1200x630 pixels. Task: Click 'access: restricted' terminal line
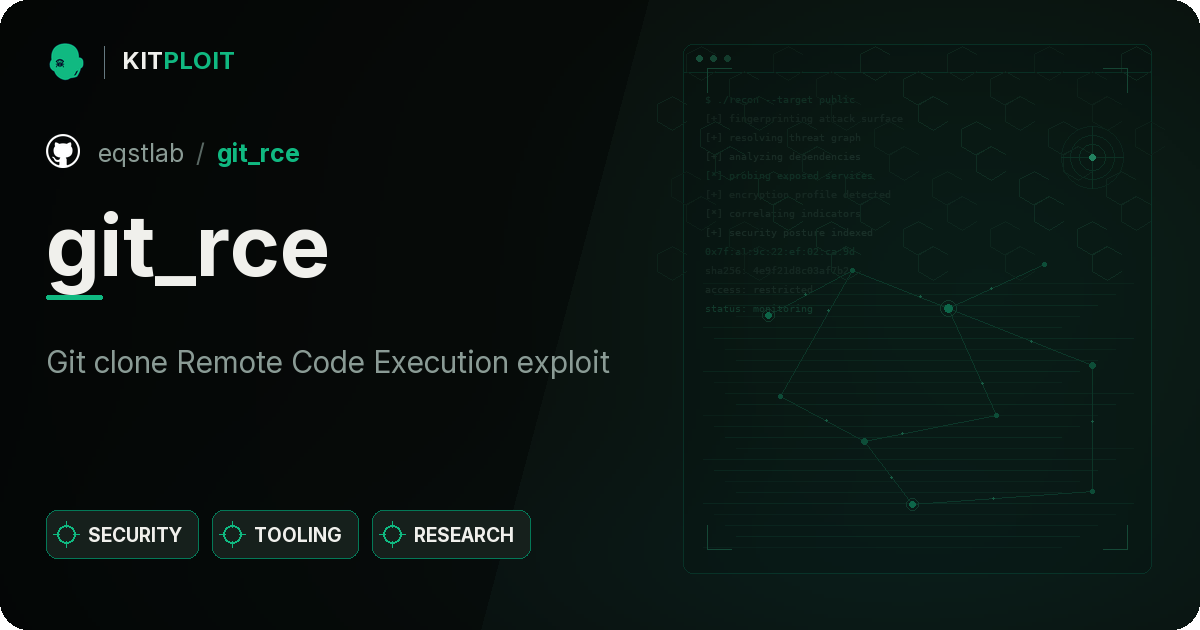[x=759, y=290]
